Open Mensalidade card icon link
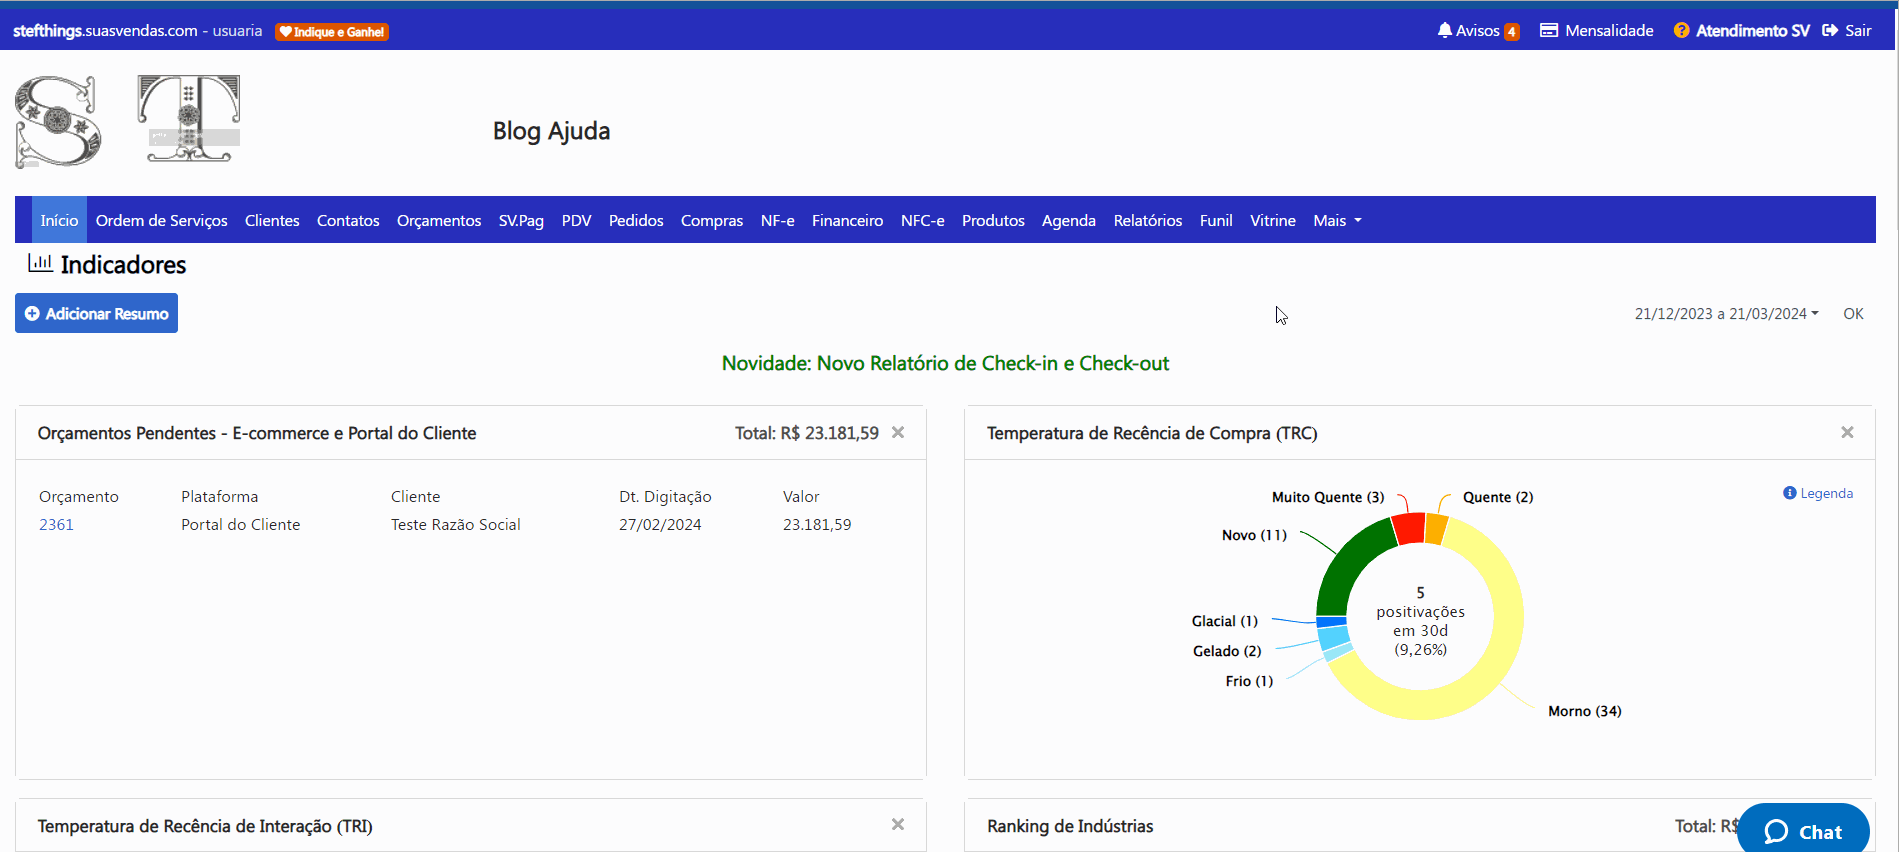1899x852 pixels. 1596,31
